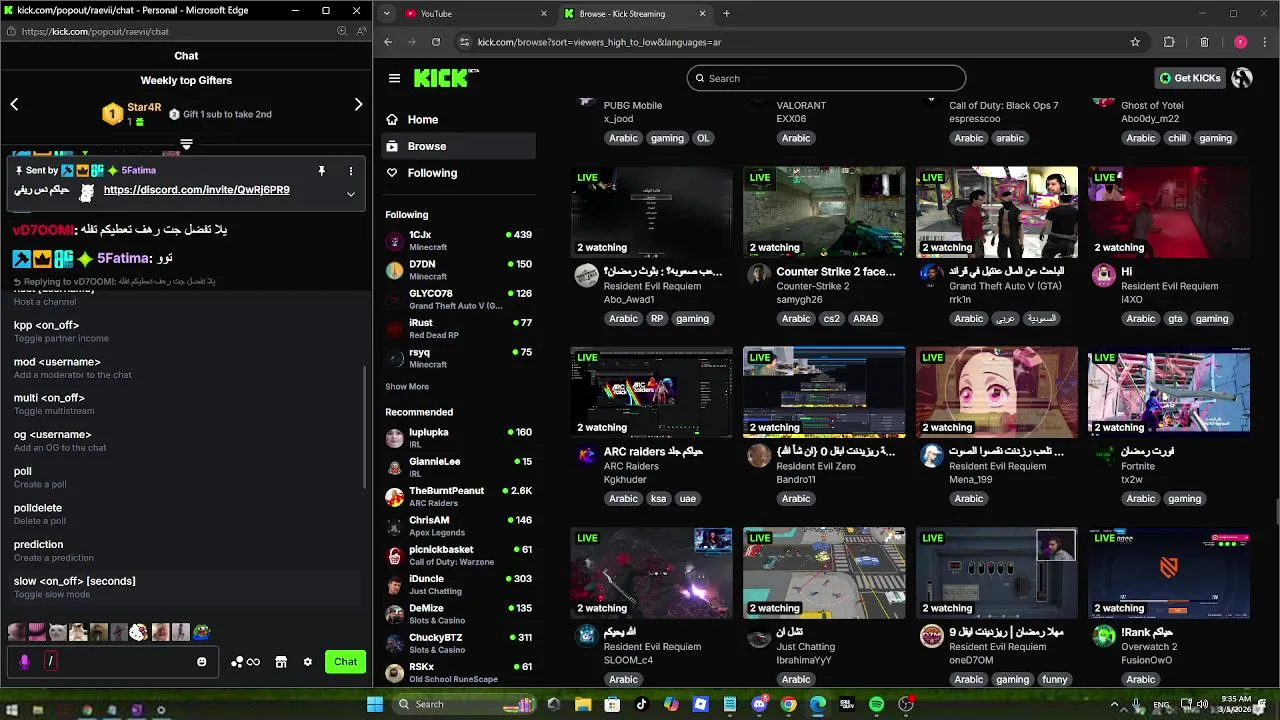Click the read aloud icon in Edge popout
This screenshot has width=1280, height=720.
[x=360, y=31]
